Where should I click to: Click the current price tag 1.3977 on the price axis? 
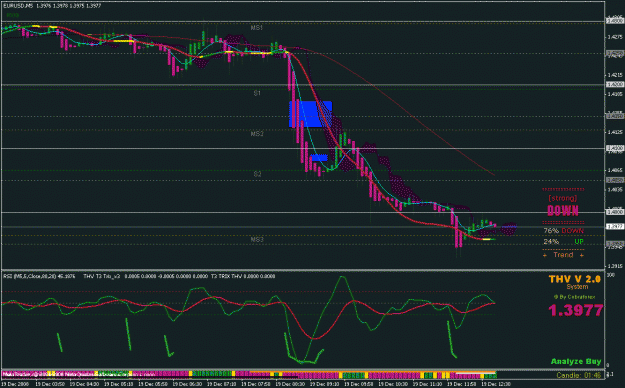pos(615,226)
